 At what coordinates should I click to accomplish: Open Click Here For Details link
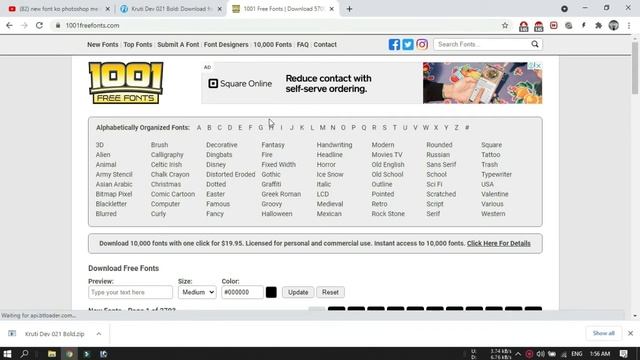498,243
